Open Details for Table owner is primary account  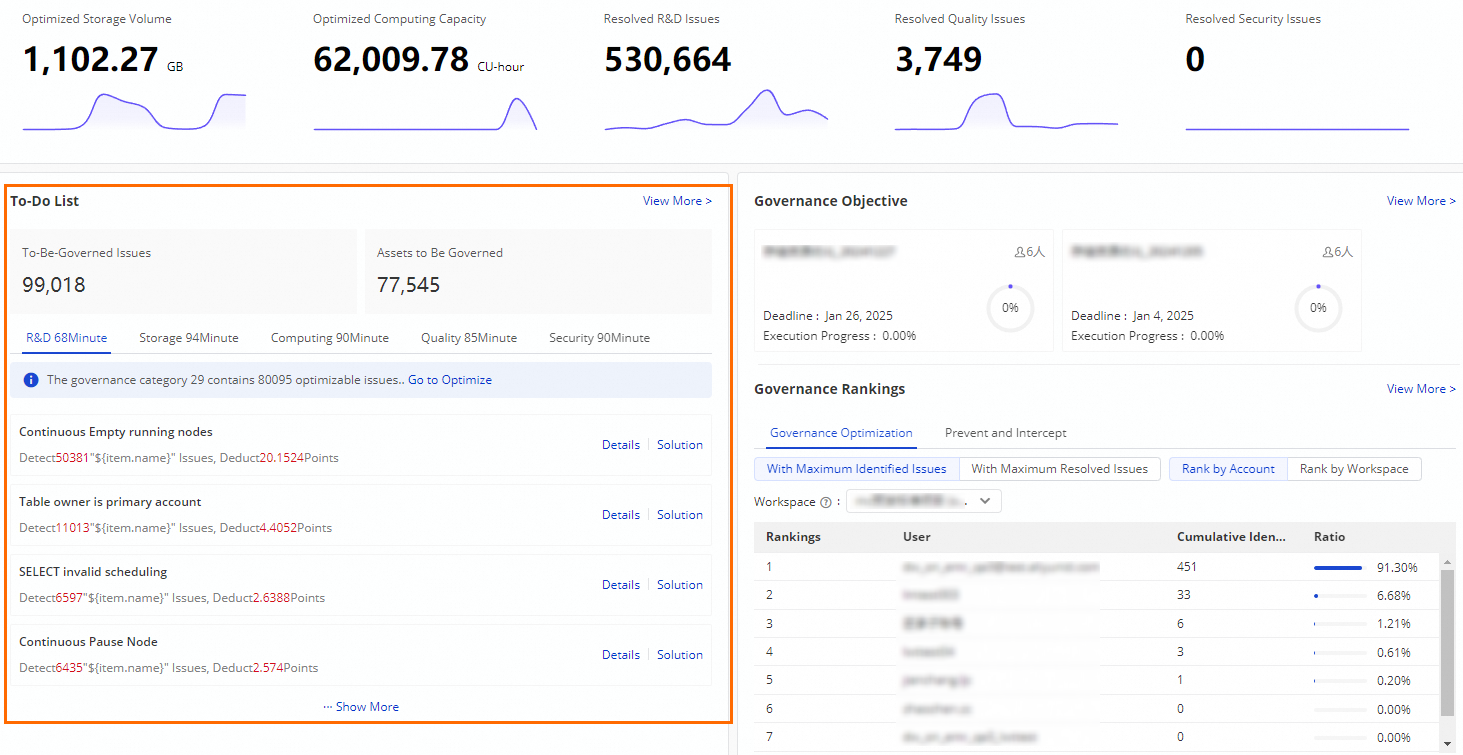621,515
